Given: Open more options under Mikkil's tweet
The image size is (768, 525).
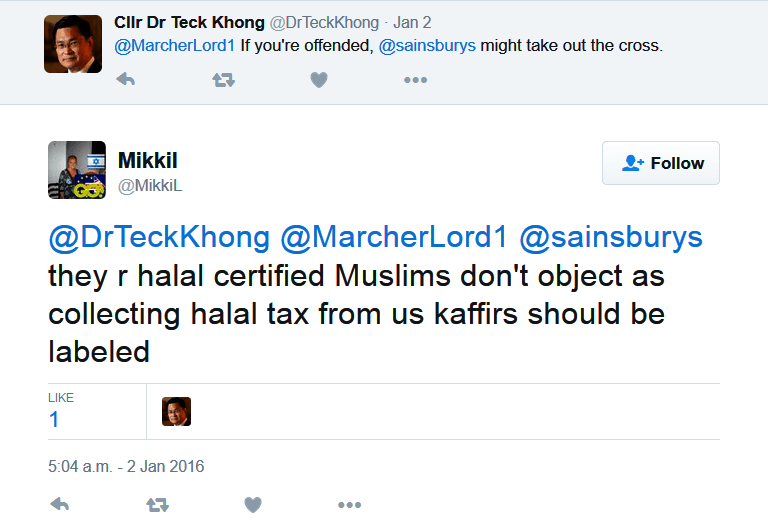Looking at the screenshot, I should (349, 505).
